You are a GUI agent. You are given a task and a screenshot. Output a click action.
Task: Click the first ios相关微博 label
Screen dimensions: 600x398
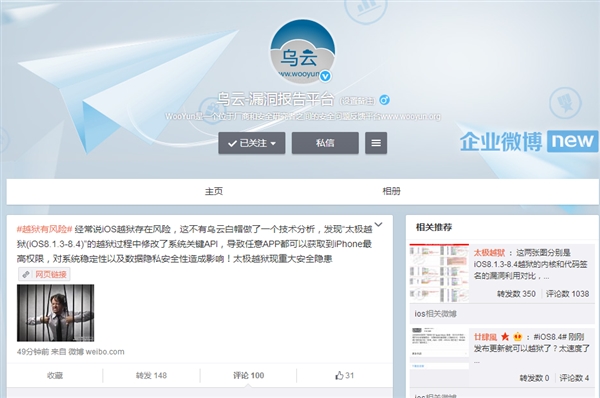click(x=435, y=314)
